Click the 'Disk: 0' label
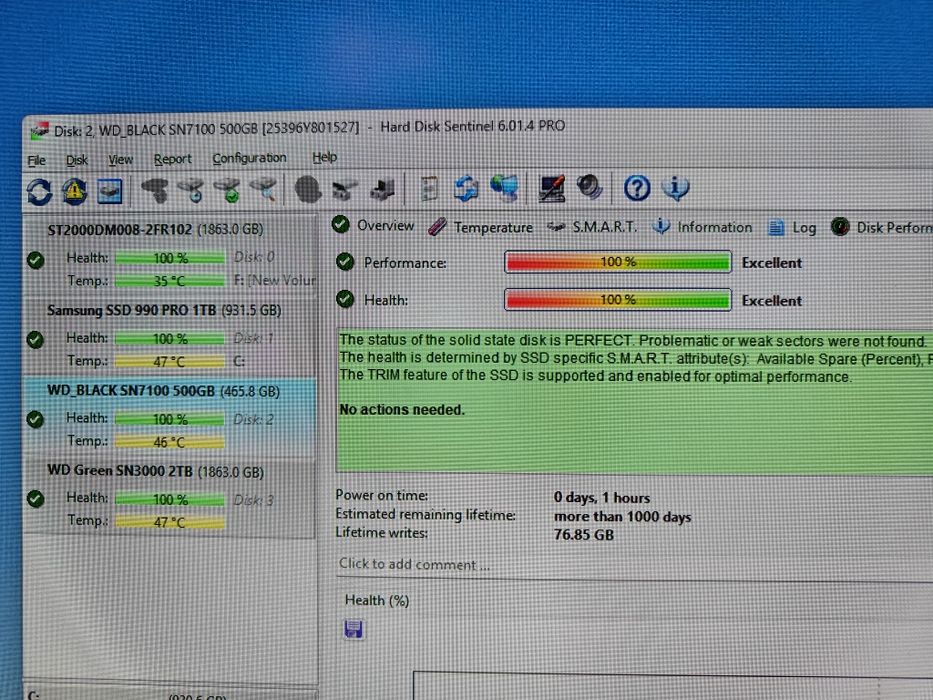Image resolution: width=933 pixels, height=700 pixels. pyautogui.click(x=254, y=257)
